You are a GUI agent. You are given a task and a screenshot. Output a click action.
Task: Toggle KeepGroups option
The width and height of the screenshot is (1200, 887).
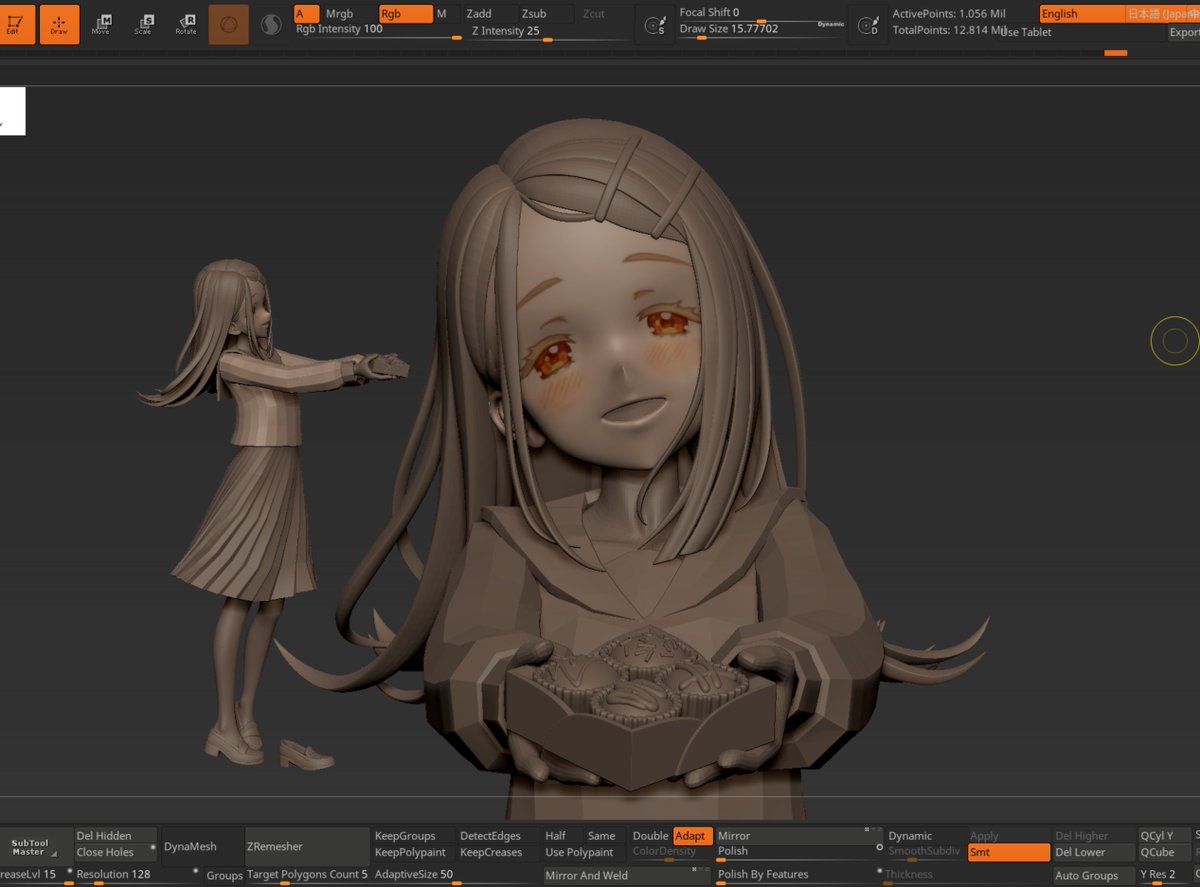click(x=414, y=836)
